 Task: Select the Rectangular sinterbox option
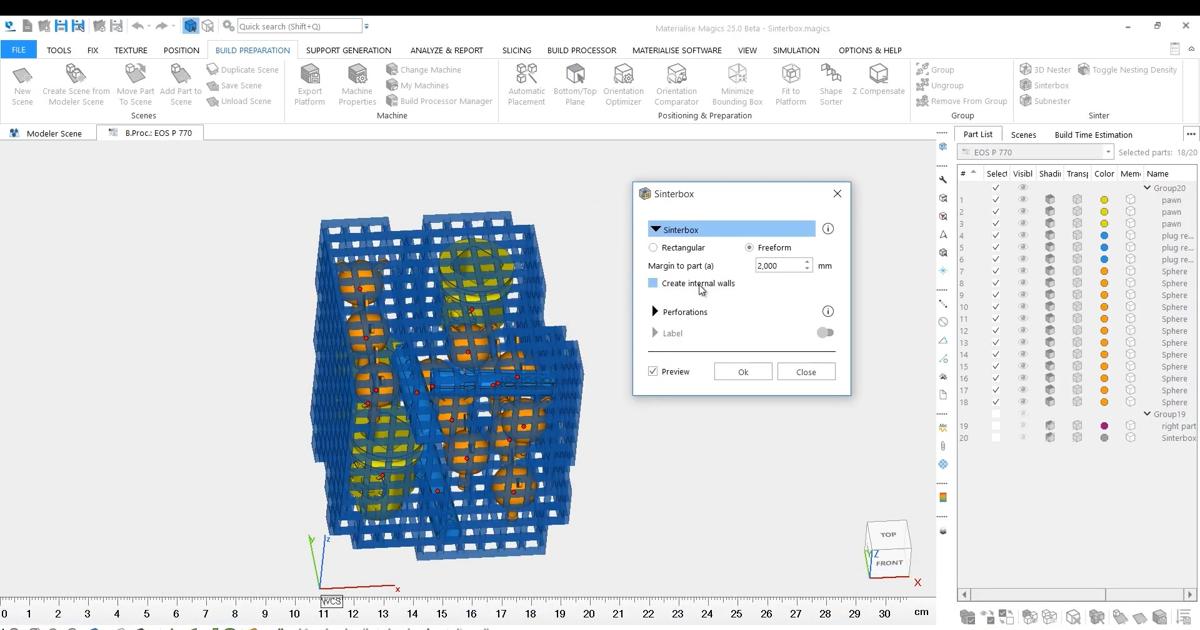click(654, 248)
